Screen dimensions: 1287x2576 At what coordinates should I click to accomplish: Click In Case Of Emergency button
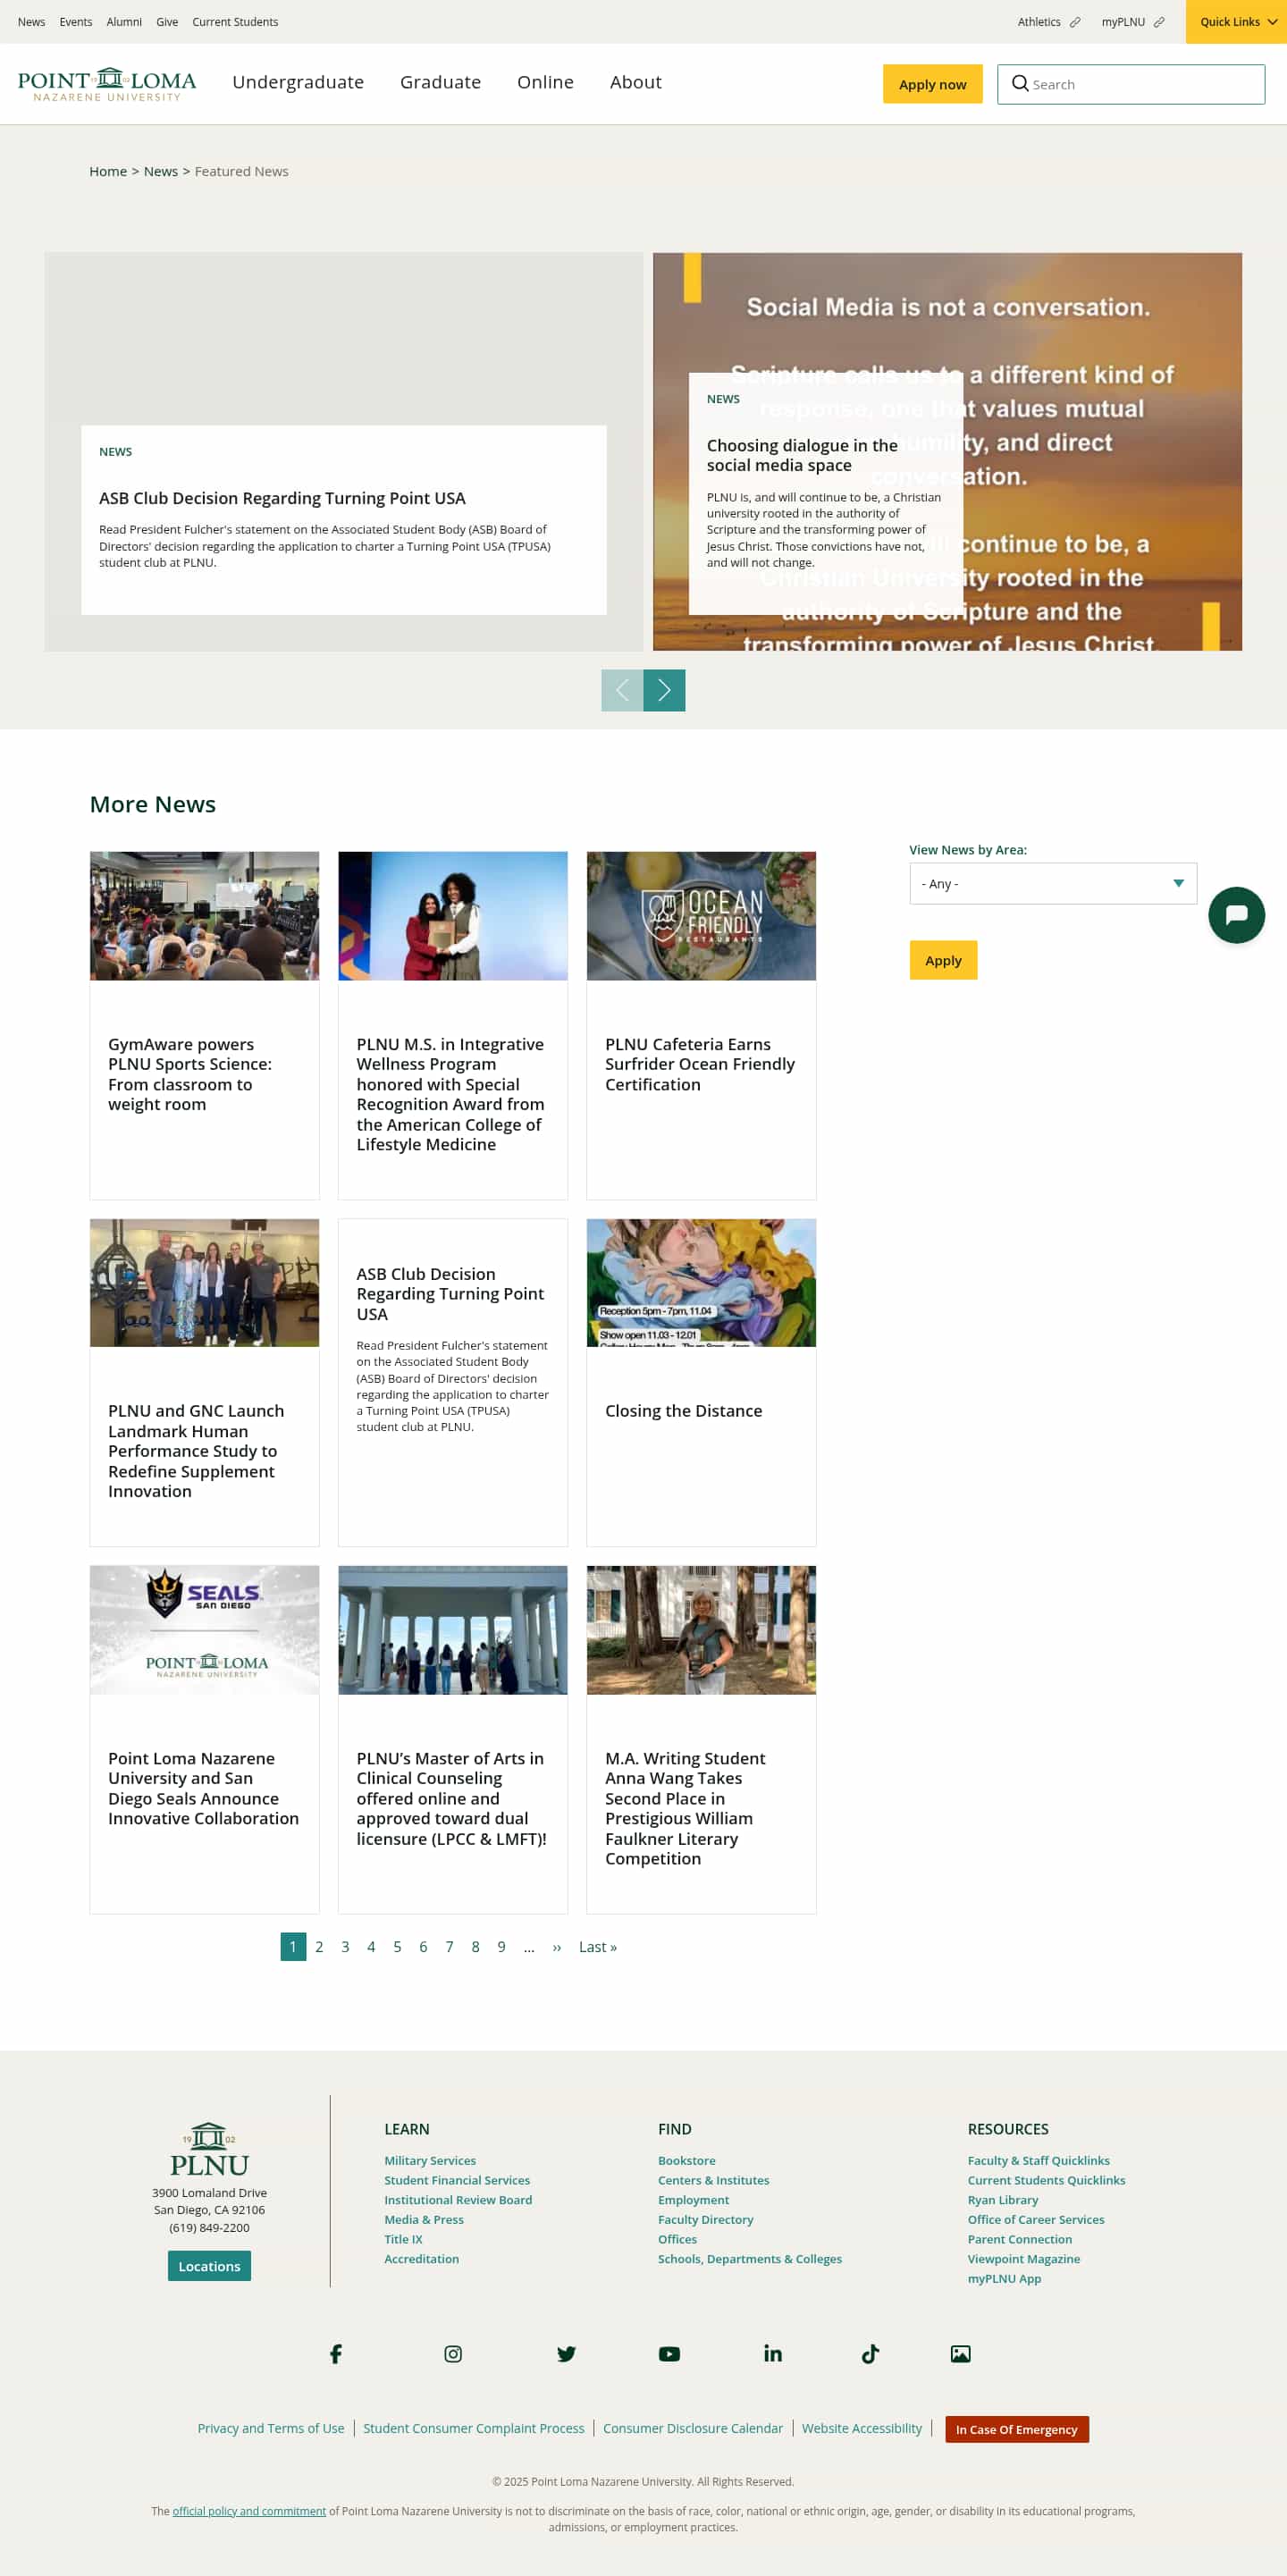(x=1016, y=2429)
